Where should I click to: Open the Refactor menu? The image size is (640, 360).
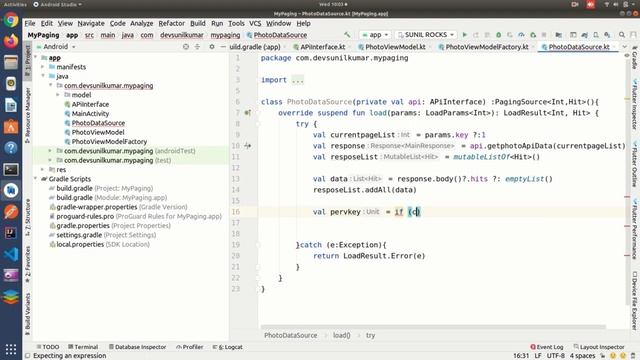(171, 23)
